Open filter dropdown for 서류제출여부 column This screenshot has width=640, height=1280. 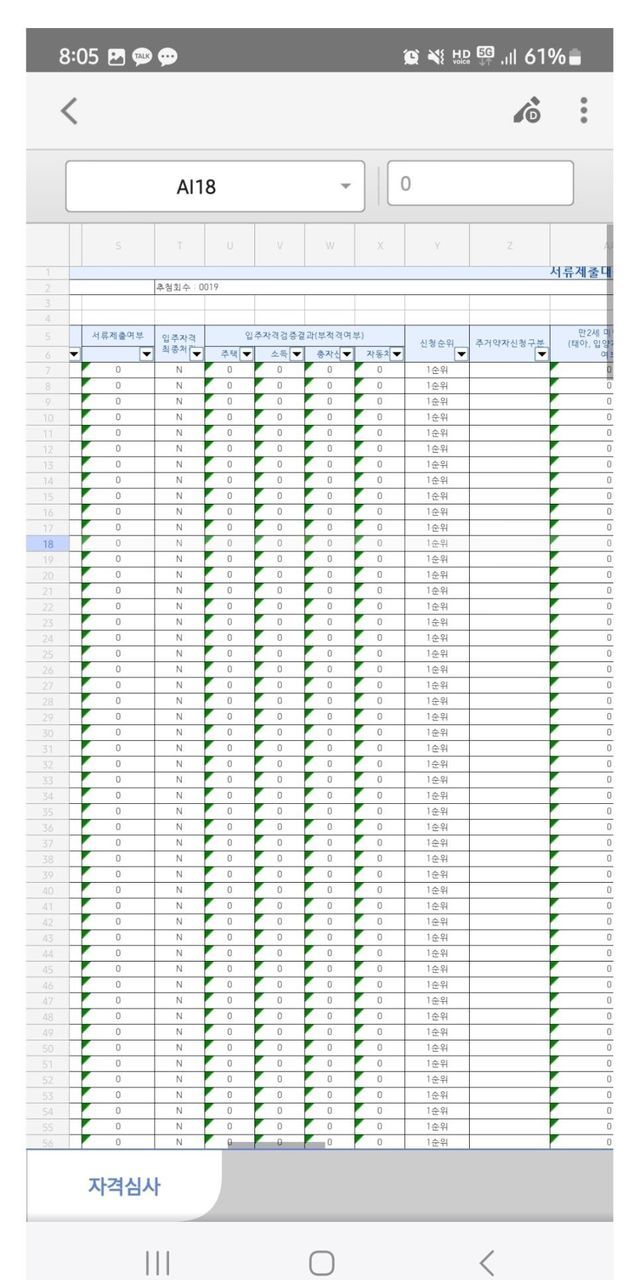coord(146,354)
